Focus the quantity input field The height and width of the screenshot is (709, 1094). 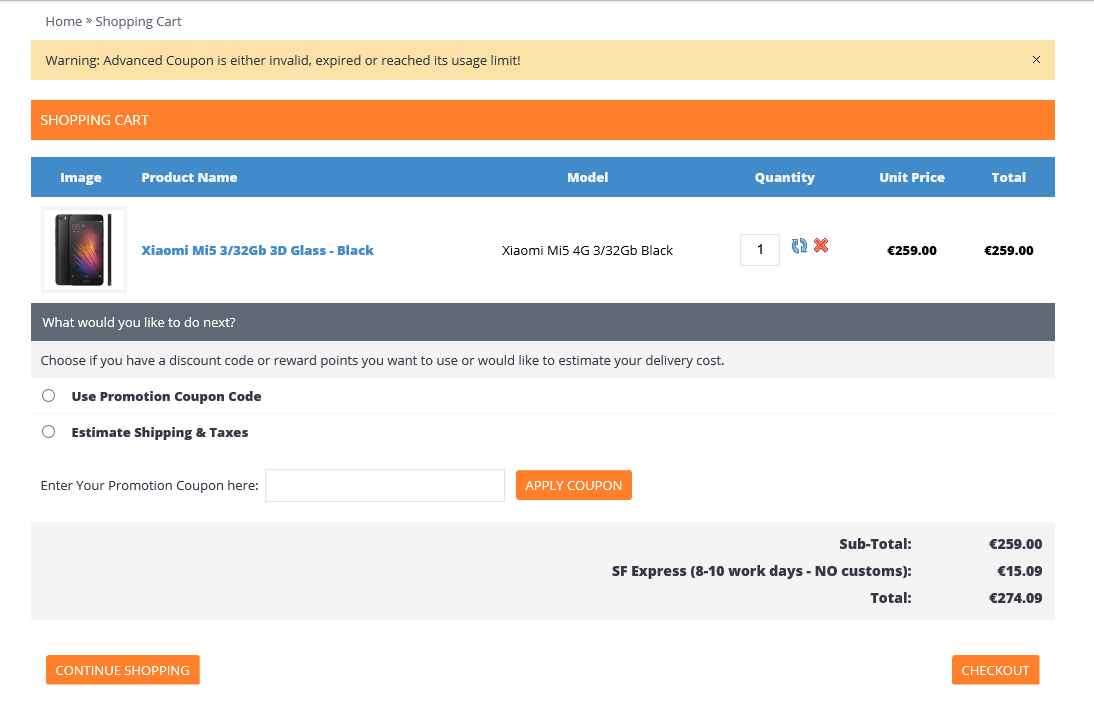pyautogui.click(x=760, y=250)
